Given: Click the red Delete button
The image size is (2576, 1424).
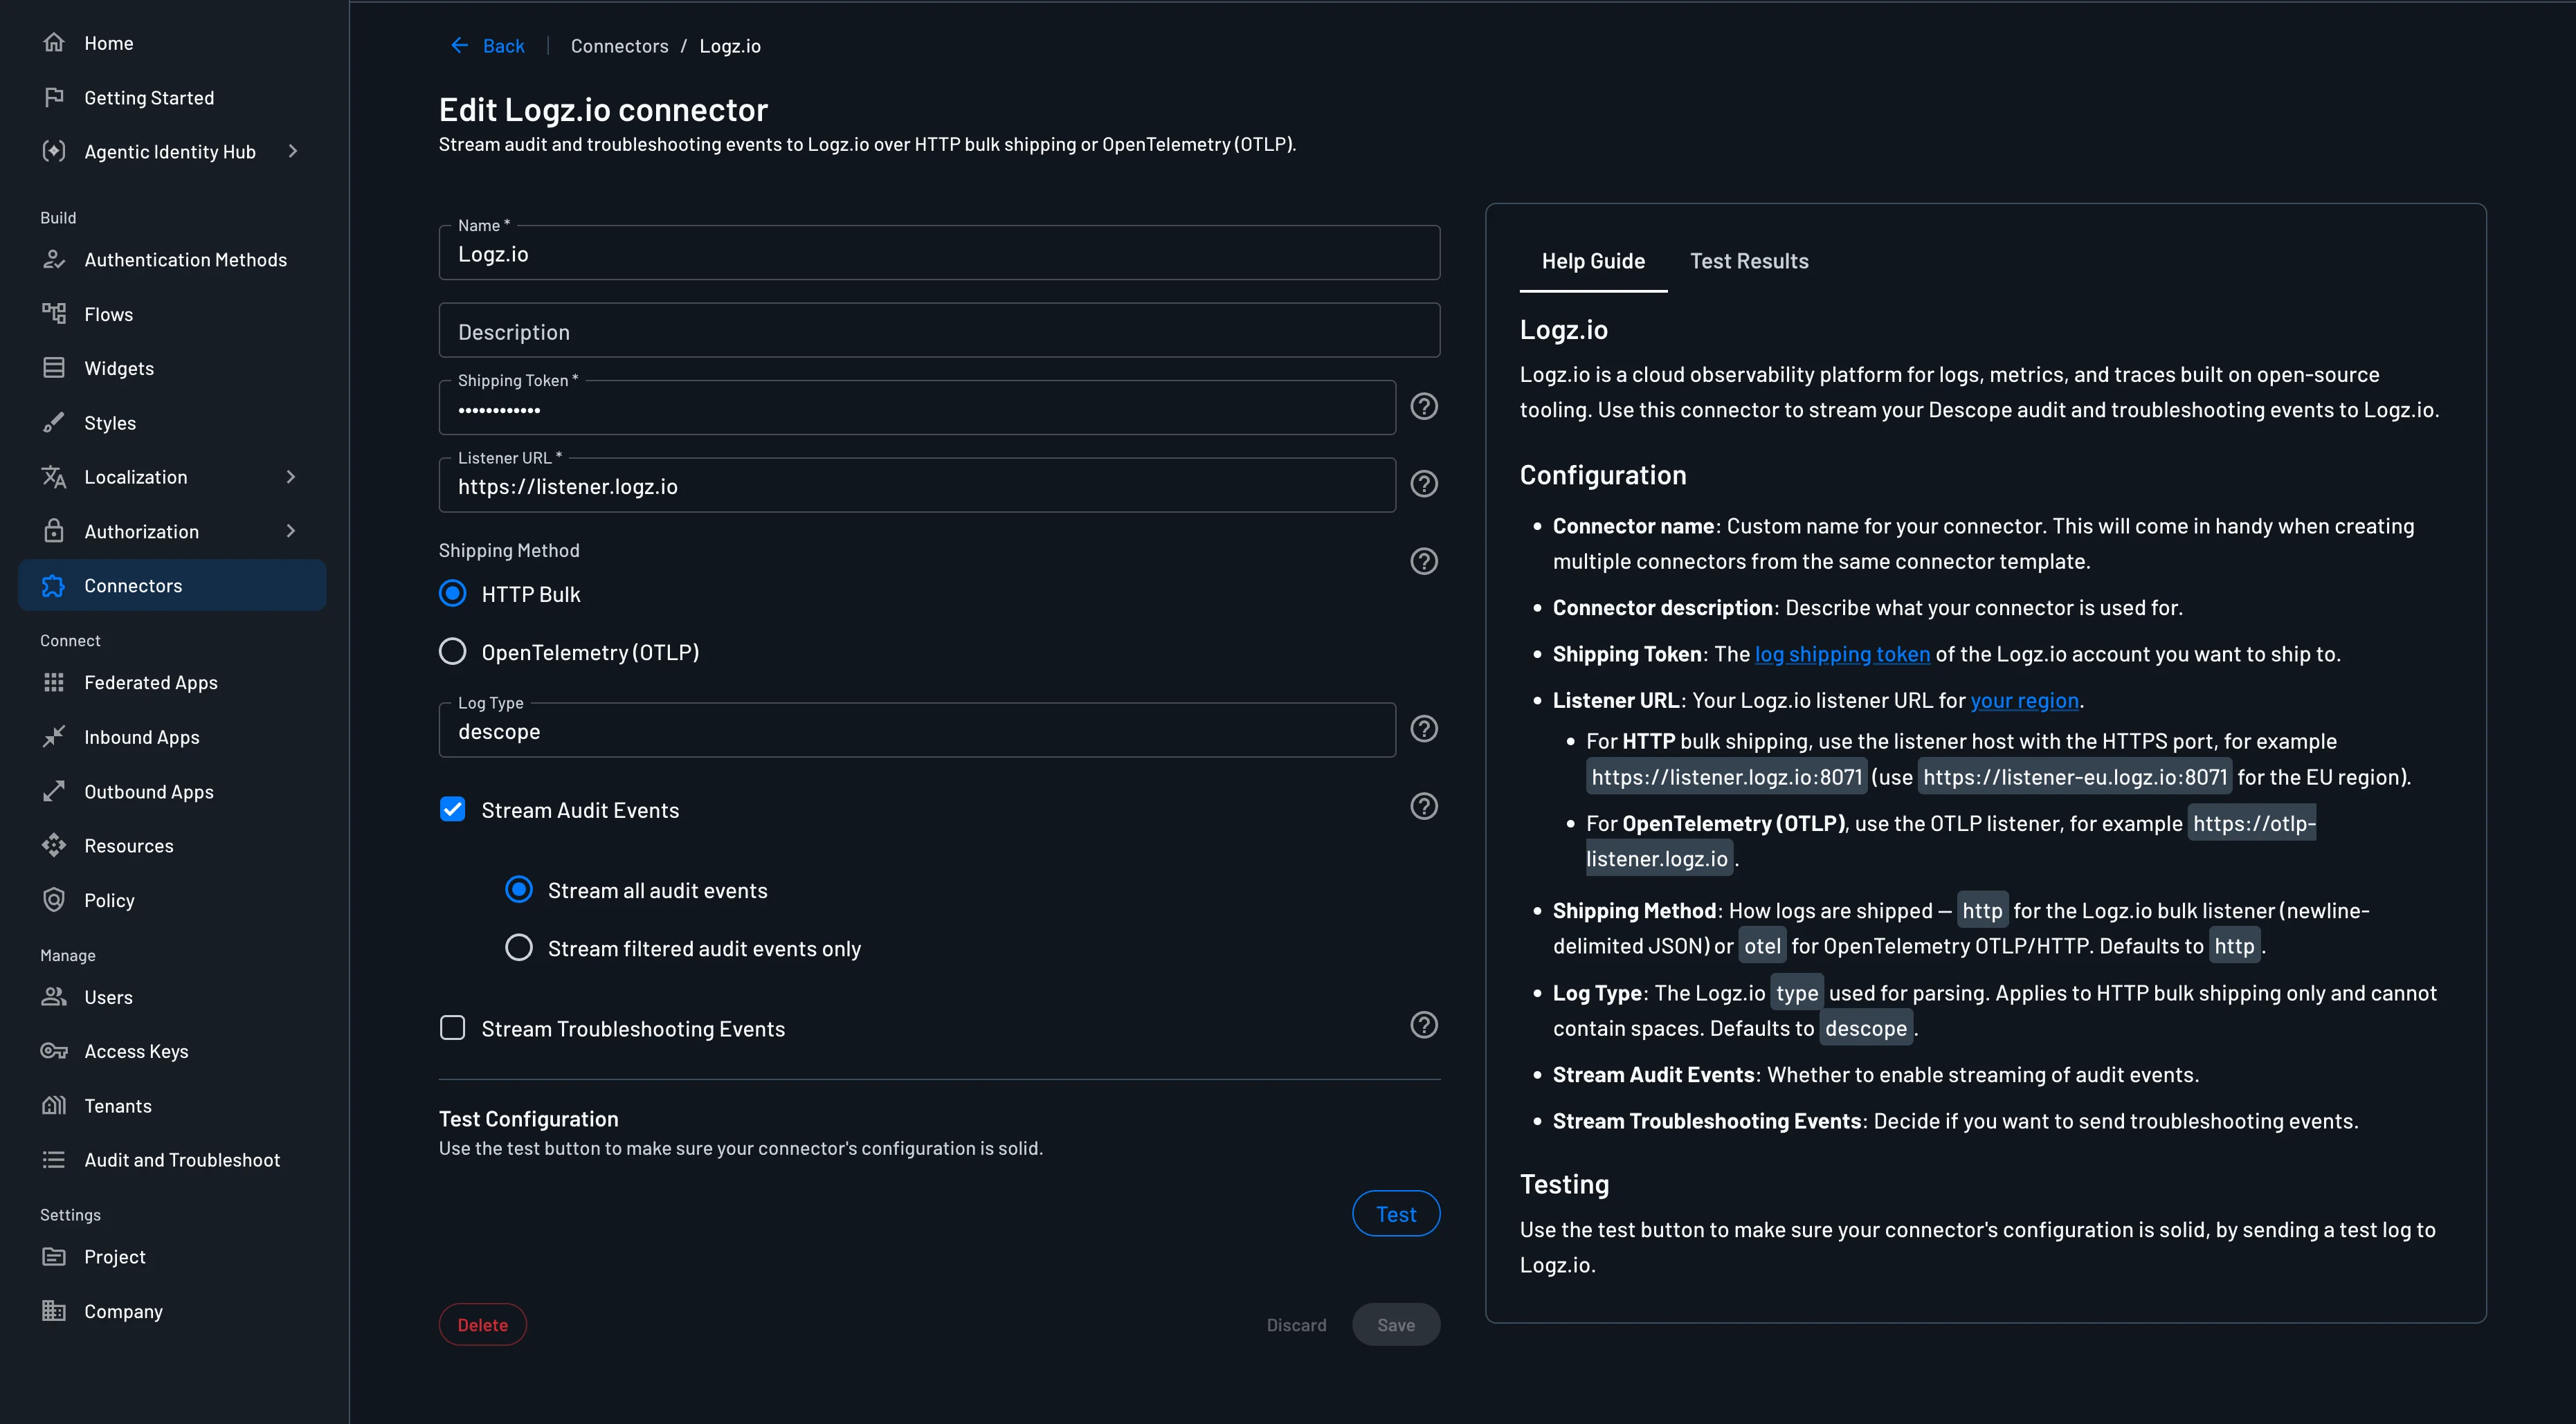Looking at the screenshot, I should 483,1325.
